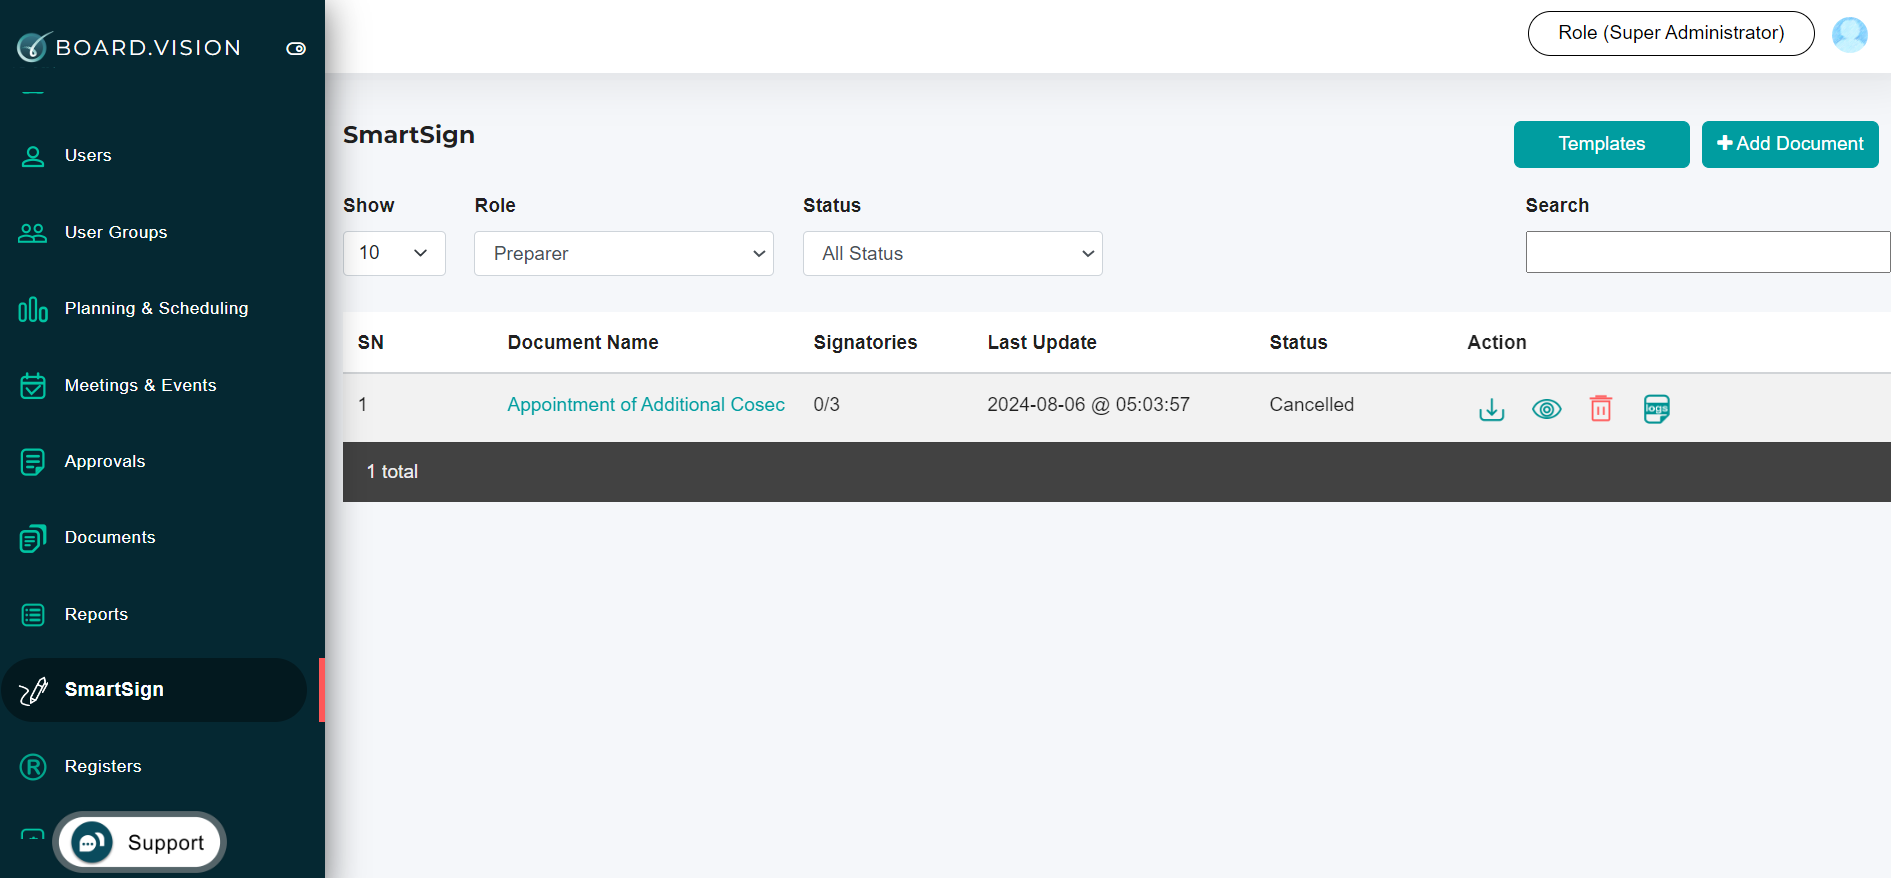Click the Support chat bubble icon
Image resolution: width=1891 pixels, height=878 pixels.
pyautogui.click(x=91, y=842)
